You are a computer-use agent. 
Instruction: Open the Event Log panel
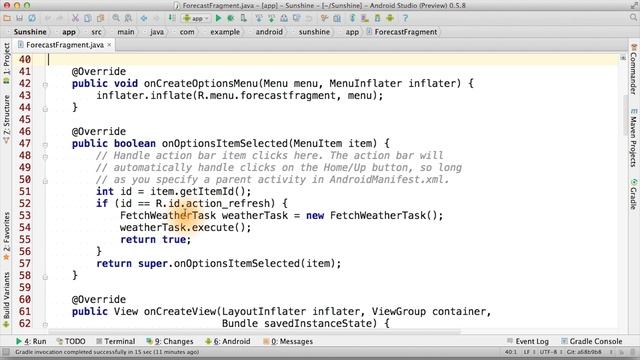pyautogui.click(x=527, y=341)
